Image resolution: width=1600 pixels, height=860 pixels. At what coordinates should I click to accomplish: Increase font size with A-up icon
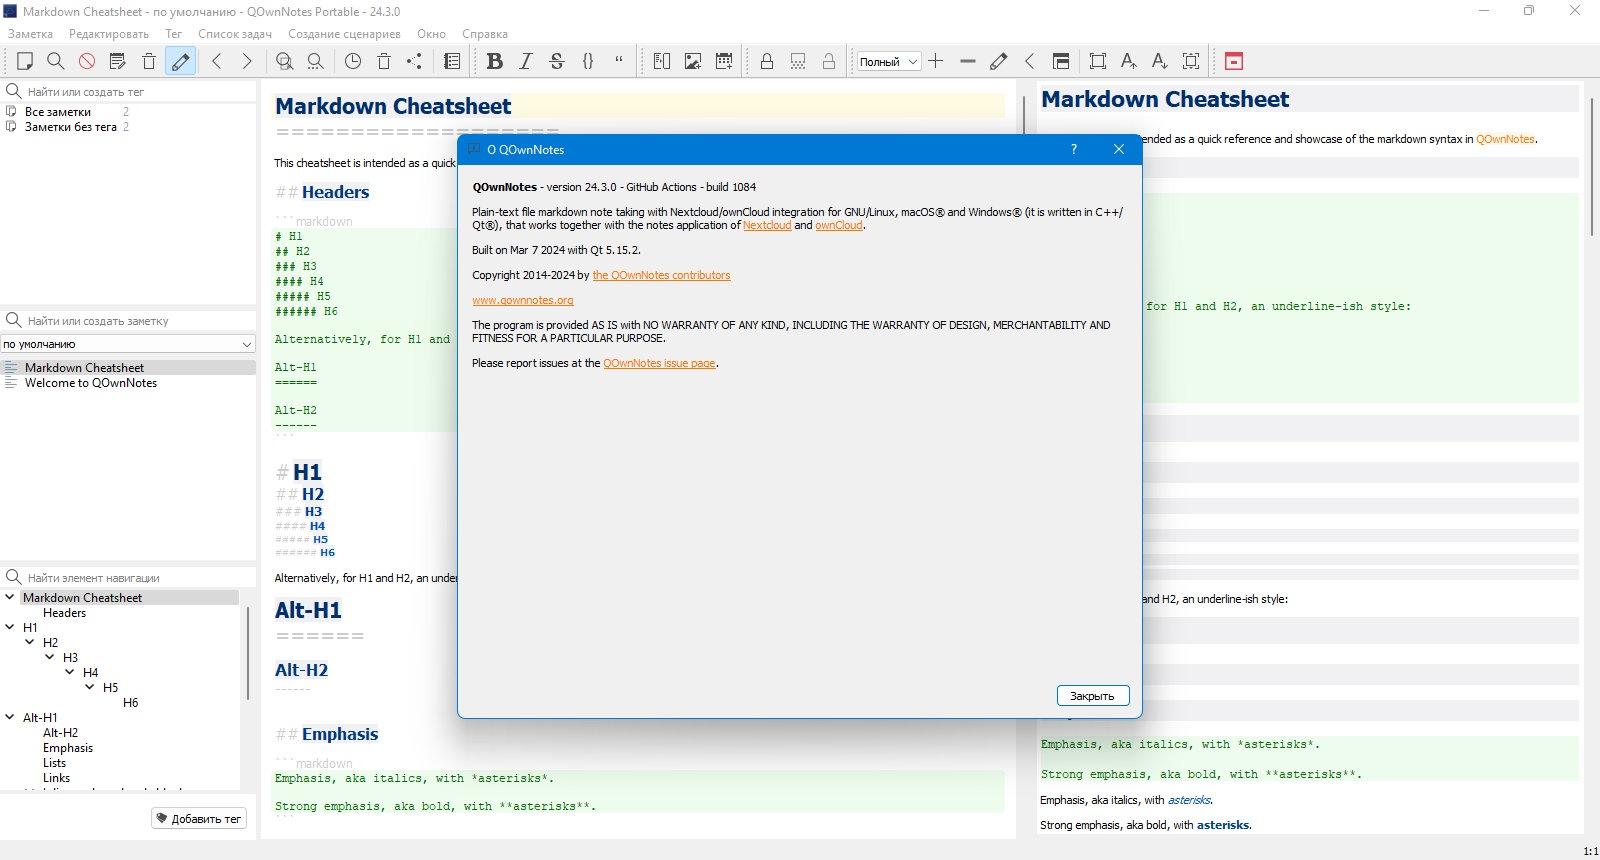click(1129, 61)
